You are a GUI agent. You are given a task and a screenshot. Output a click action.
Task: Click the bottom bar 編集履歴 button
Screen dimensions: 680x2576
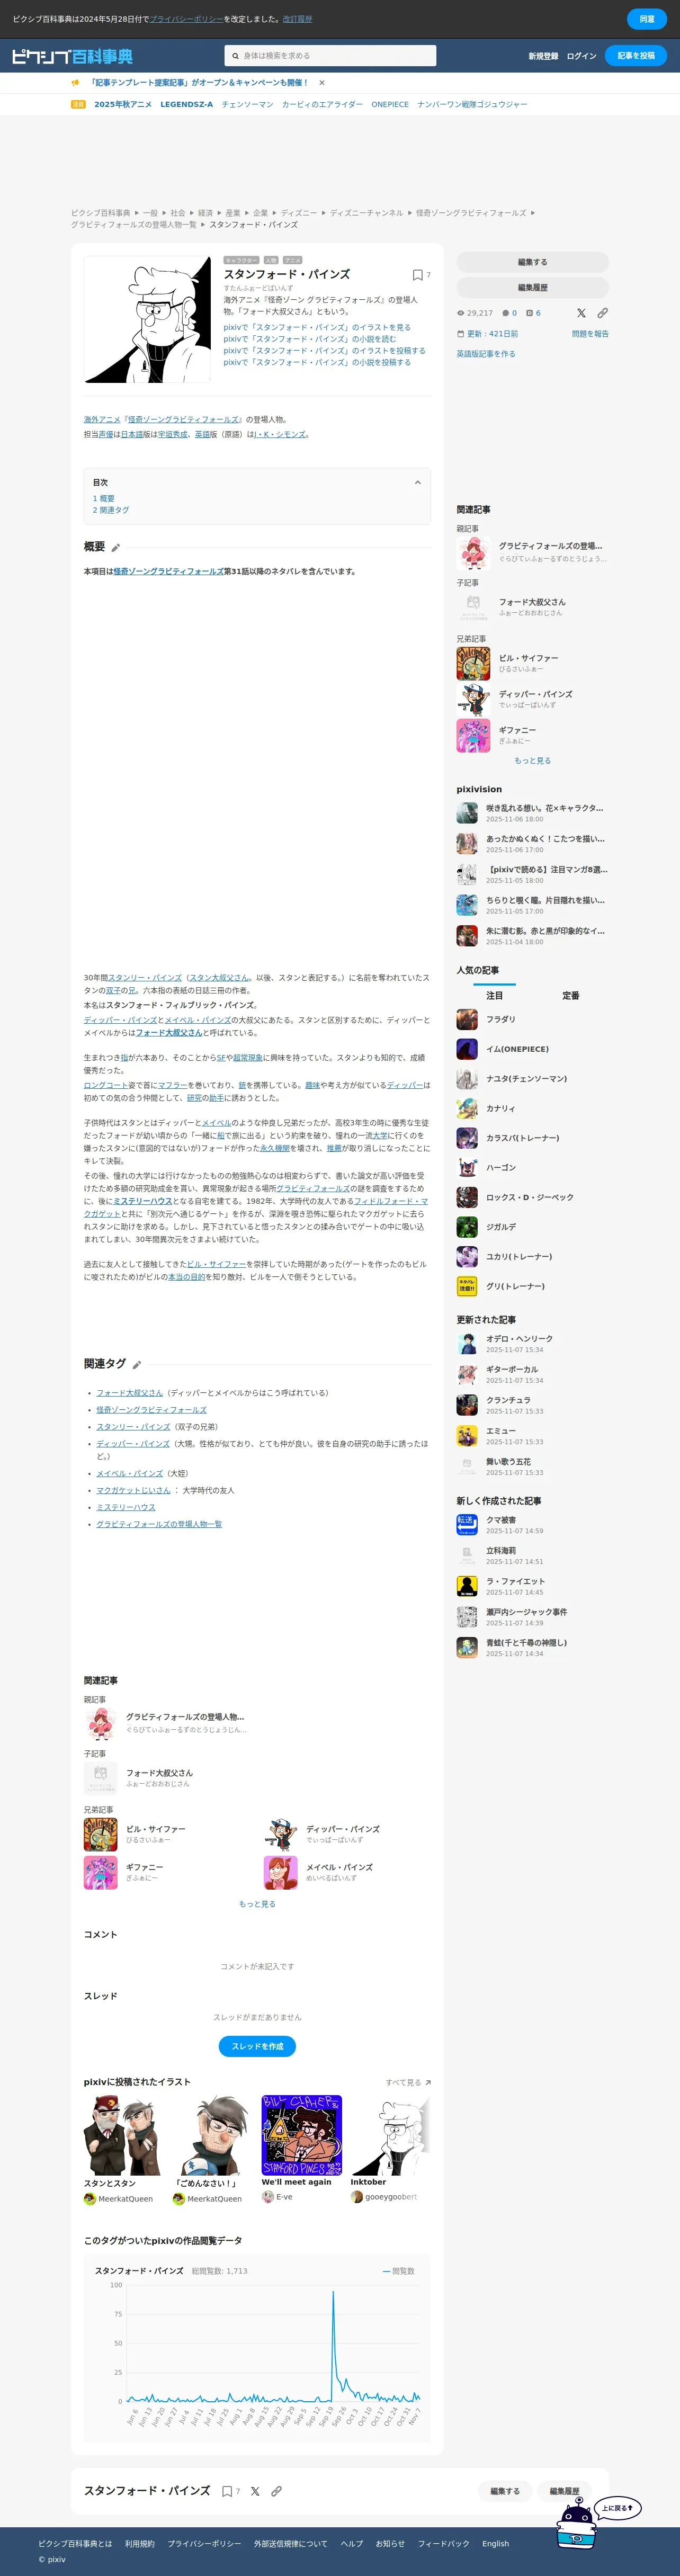[x=564, y=2491]
